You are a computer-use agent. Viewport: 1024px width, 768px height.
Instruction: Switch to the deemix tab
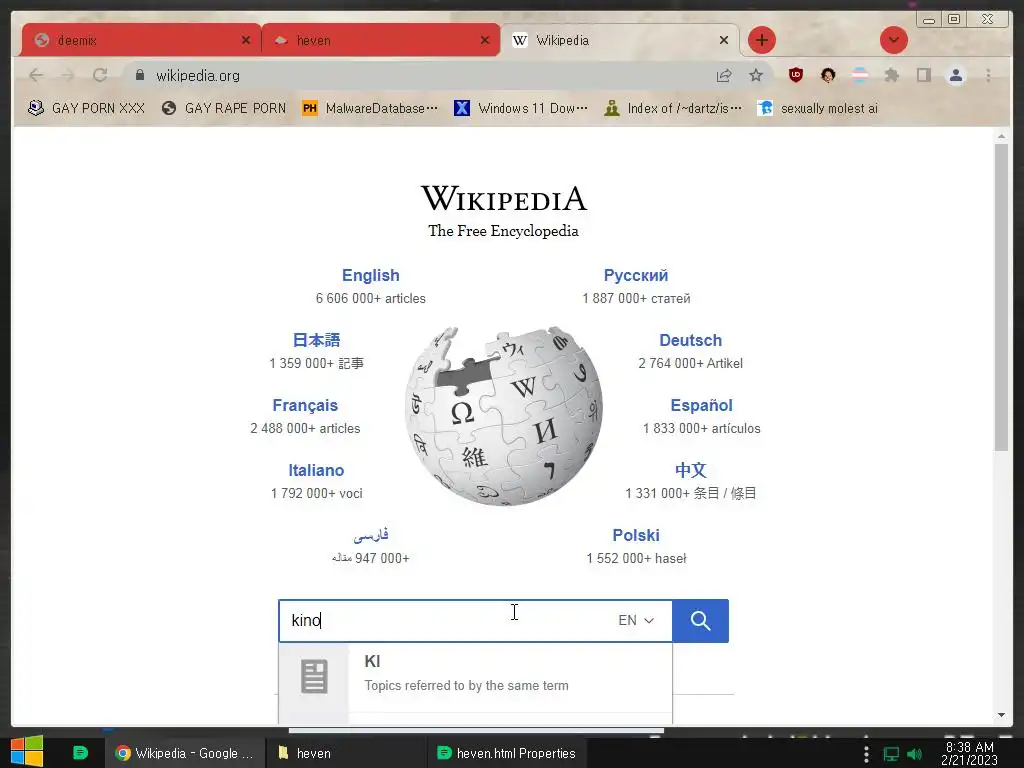[x=141, y=40]
